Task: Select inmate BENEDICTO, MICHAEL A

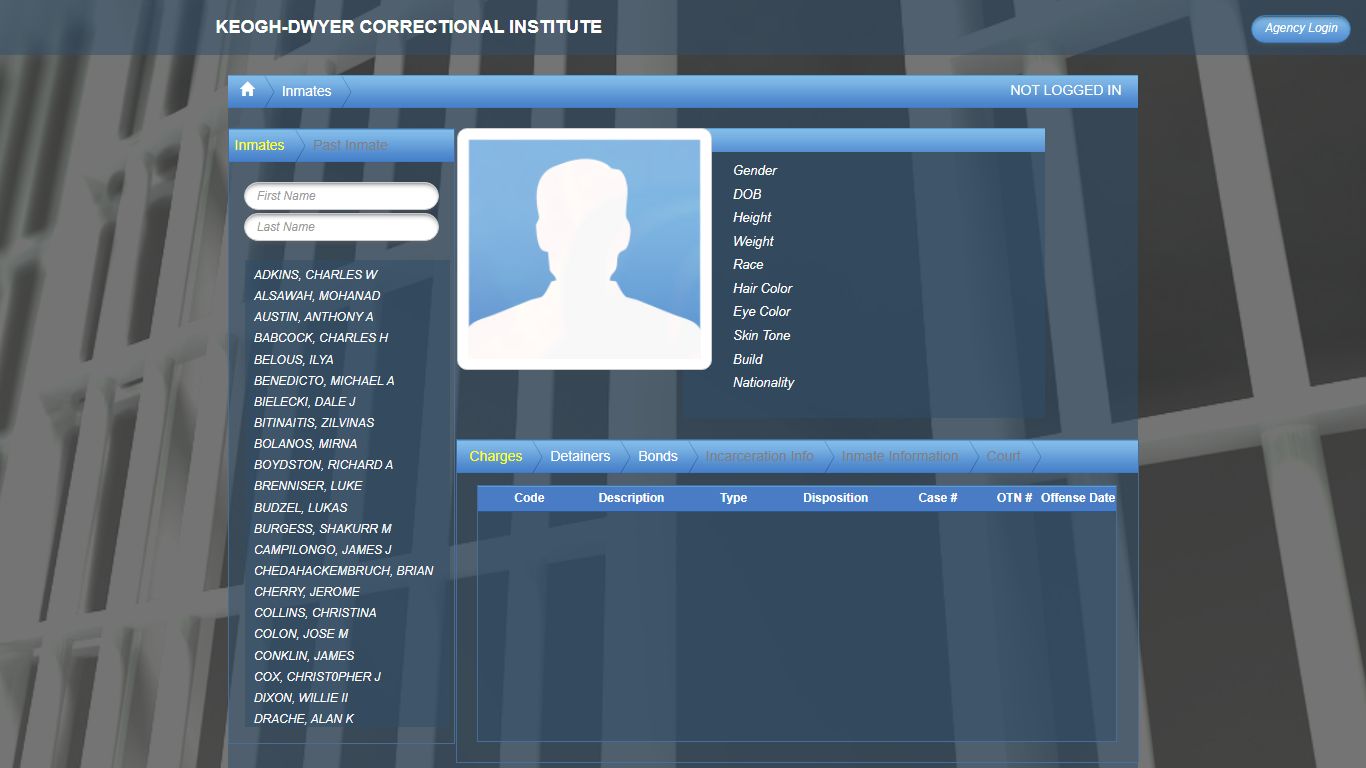Action: coord(323,381)
